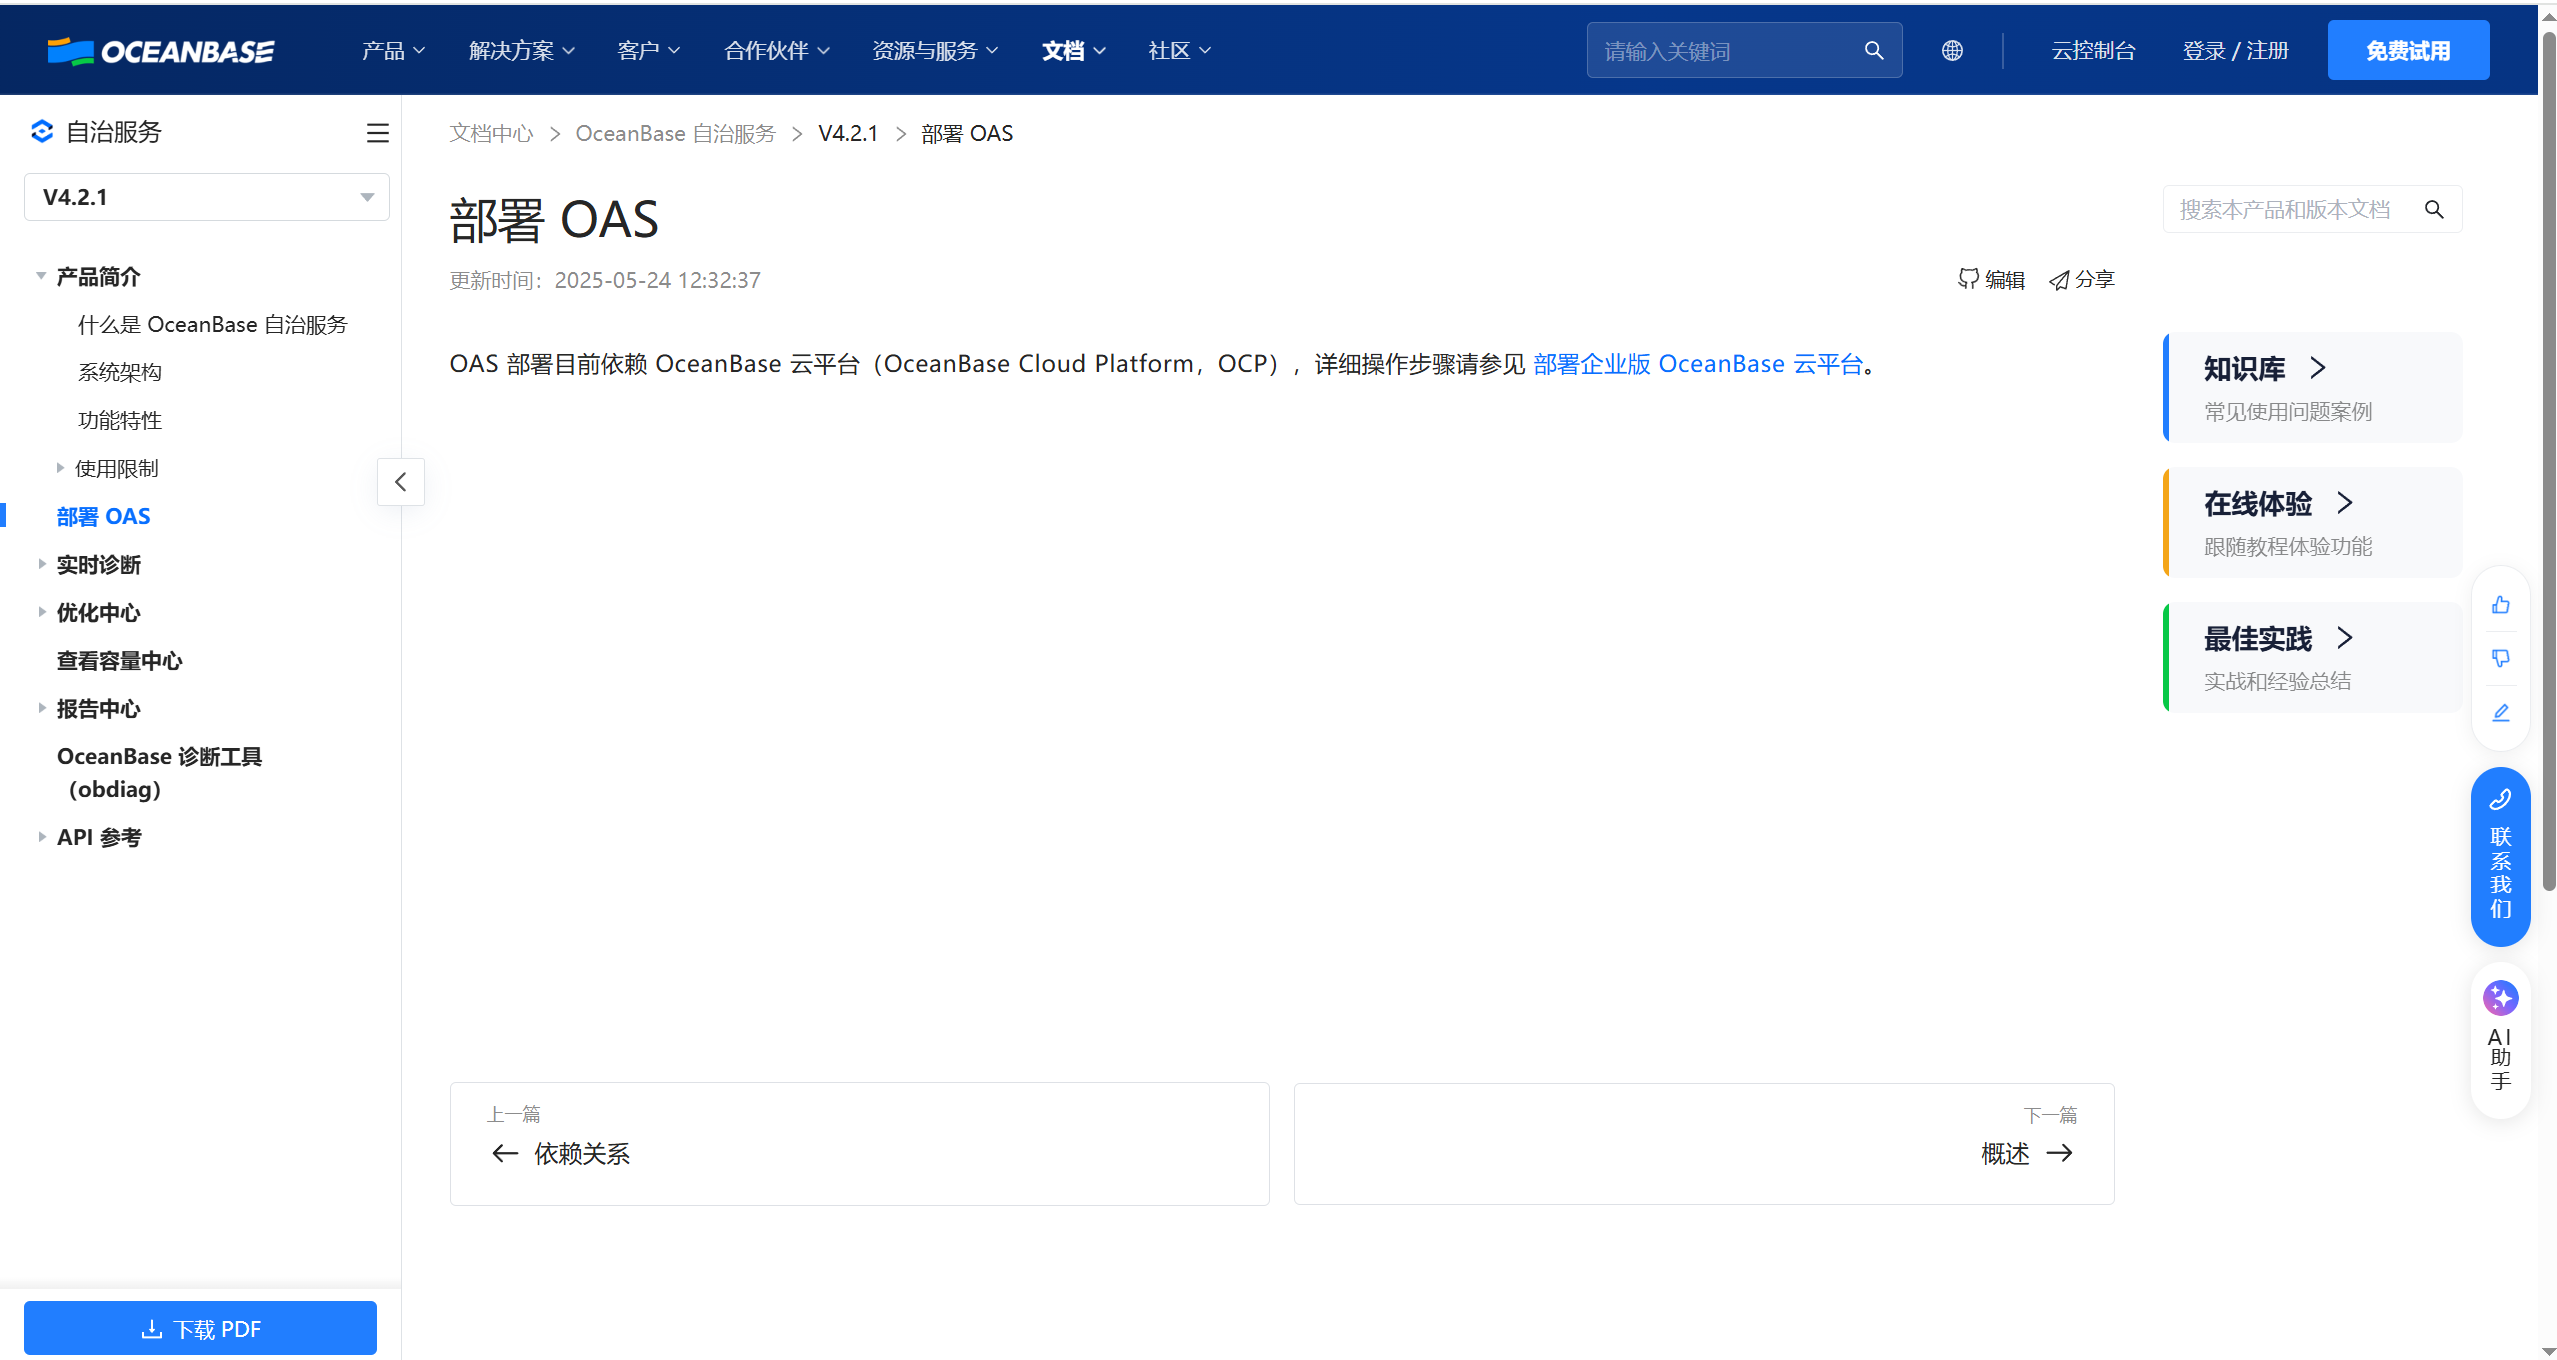Toggle the sidebar hamburger menu icon
The width and height of the screenshot is (2557, 1360).
[x=377, y=133]
